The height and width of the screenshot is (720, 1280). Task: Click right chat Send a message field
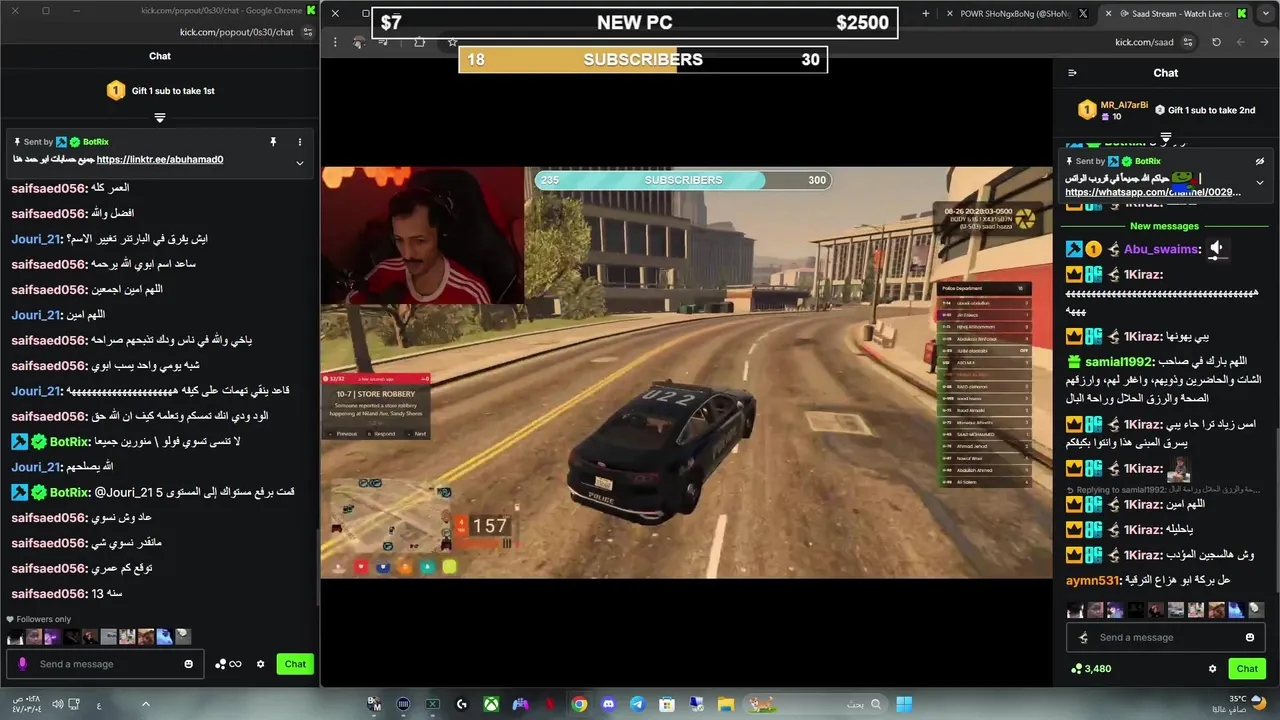[1165, 637]
